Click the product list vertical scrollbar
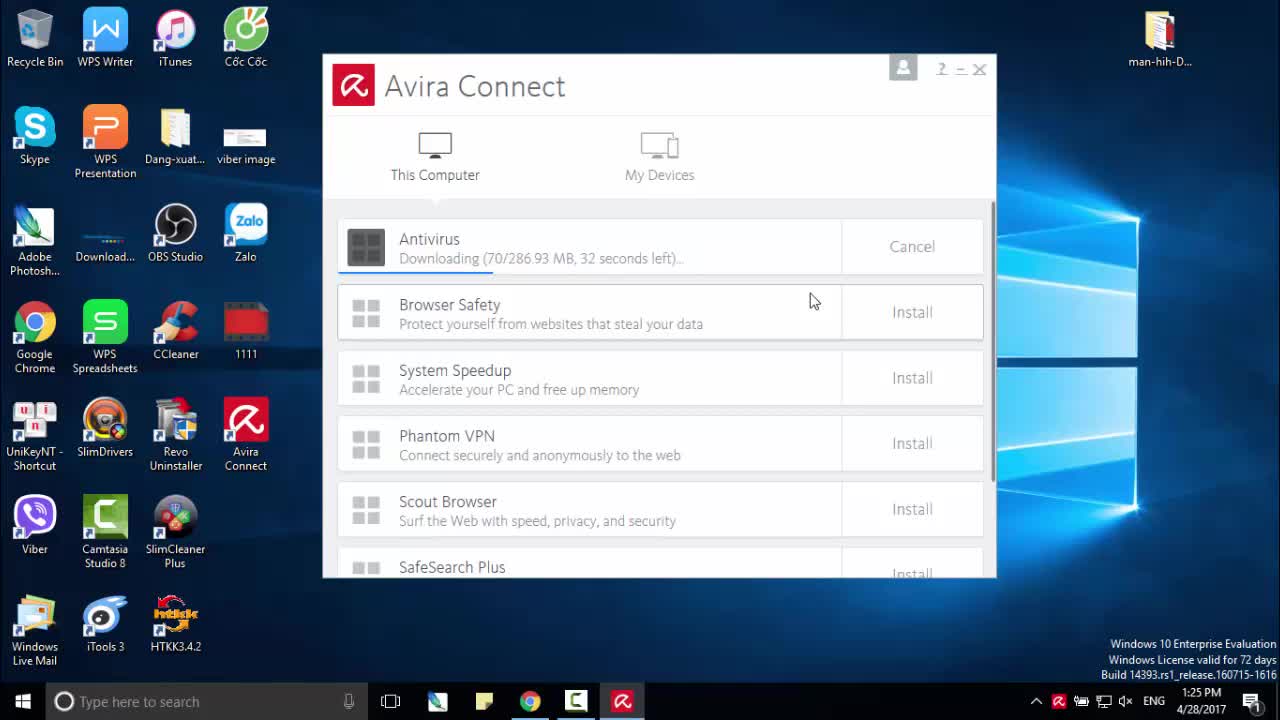Screen dimensions: 1280x720 993,340
